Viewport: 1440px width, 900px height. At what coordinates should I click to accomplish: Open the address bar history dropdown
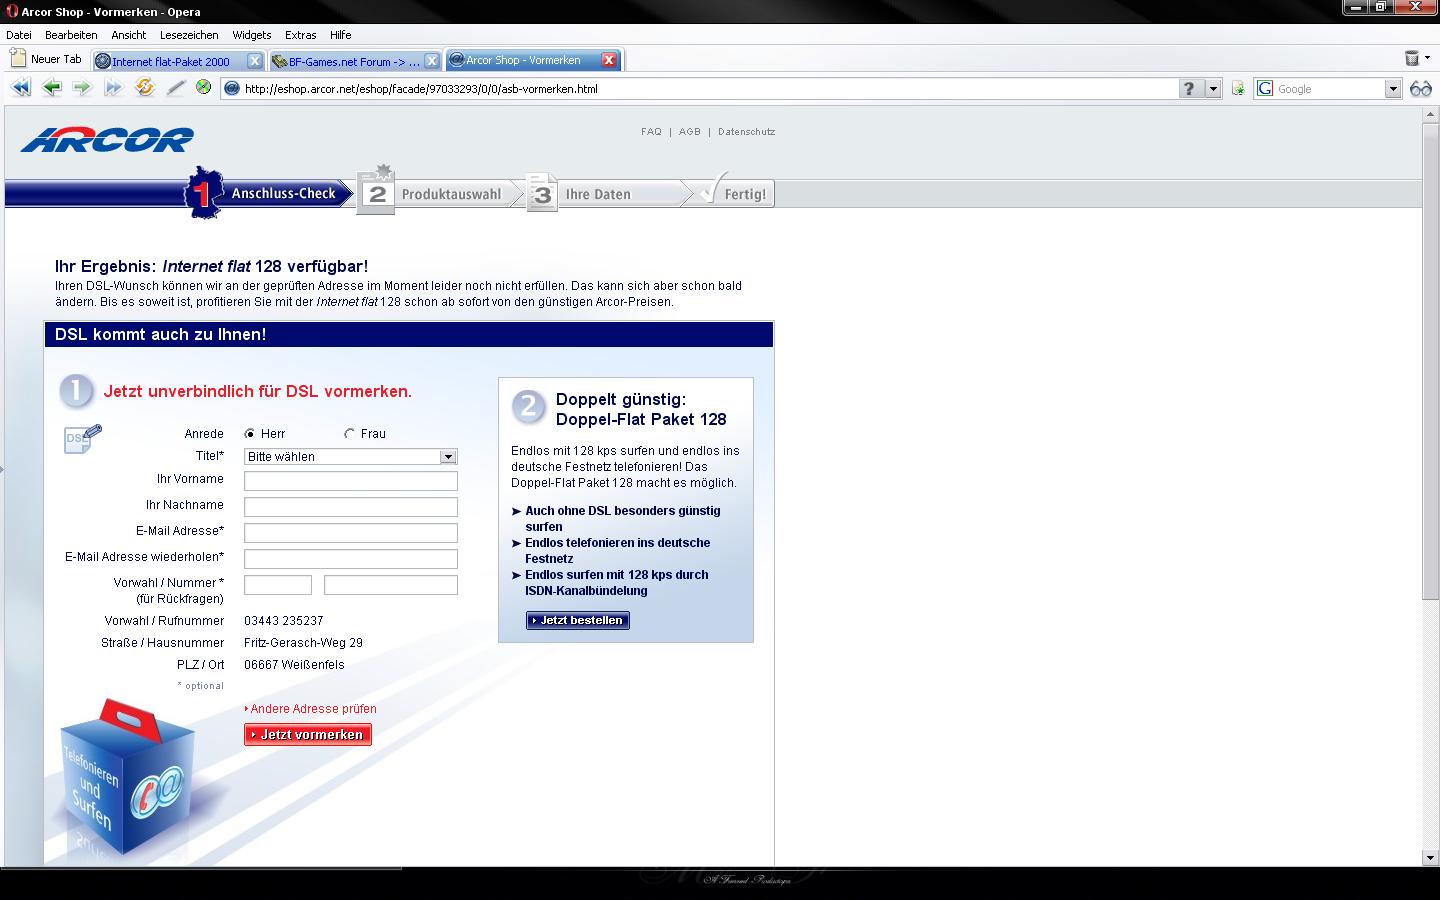1213,89
